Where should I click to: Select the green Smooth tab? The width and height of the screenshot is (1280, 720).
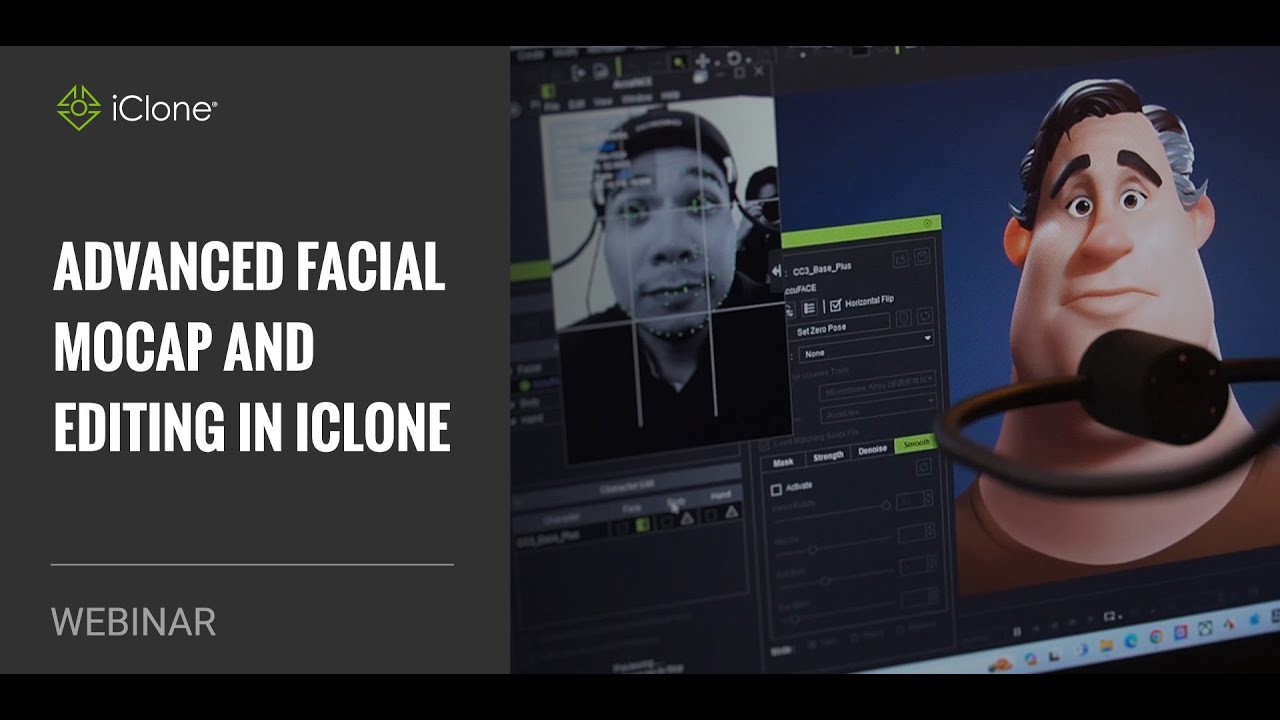point(916,444)
